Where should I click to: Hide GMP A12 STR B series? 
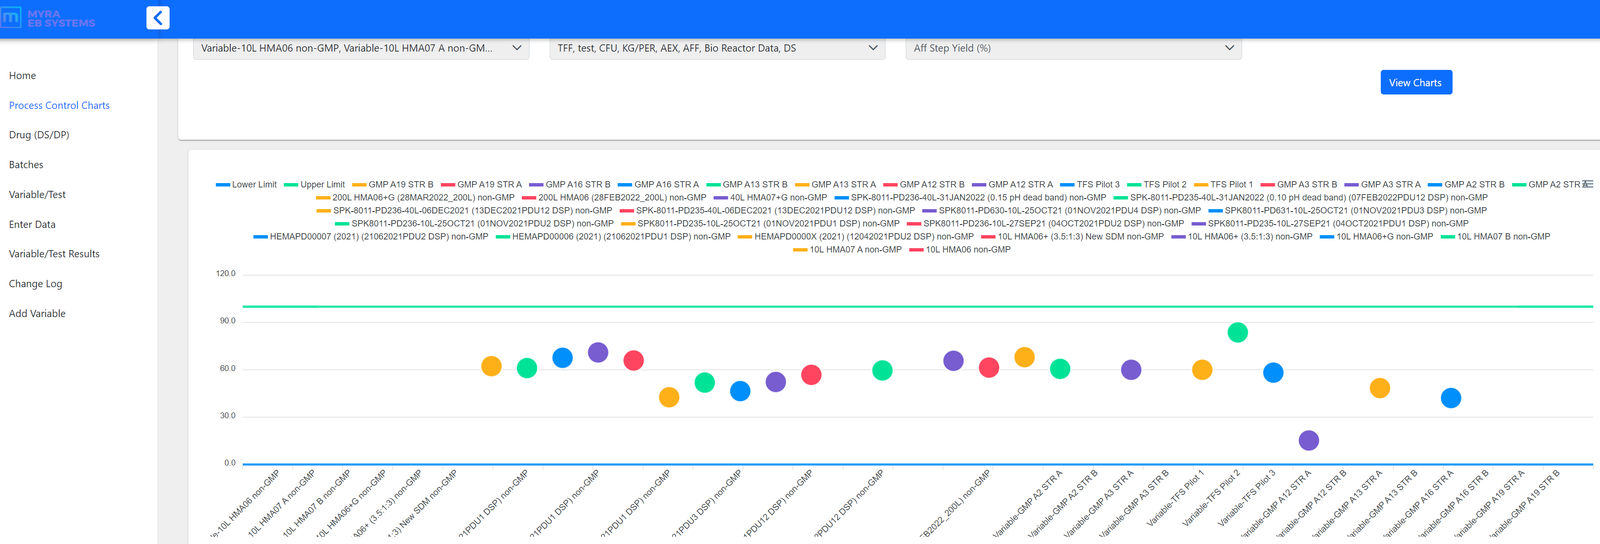tap(924, 185)
